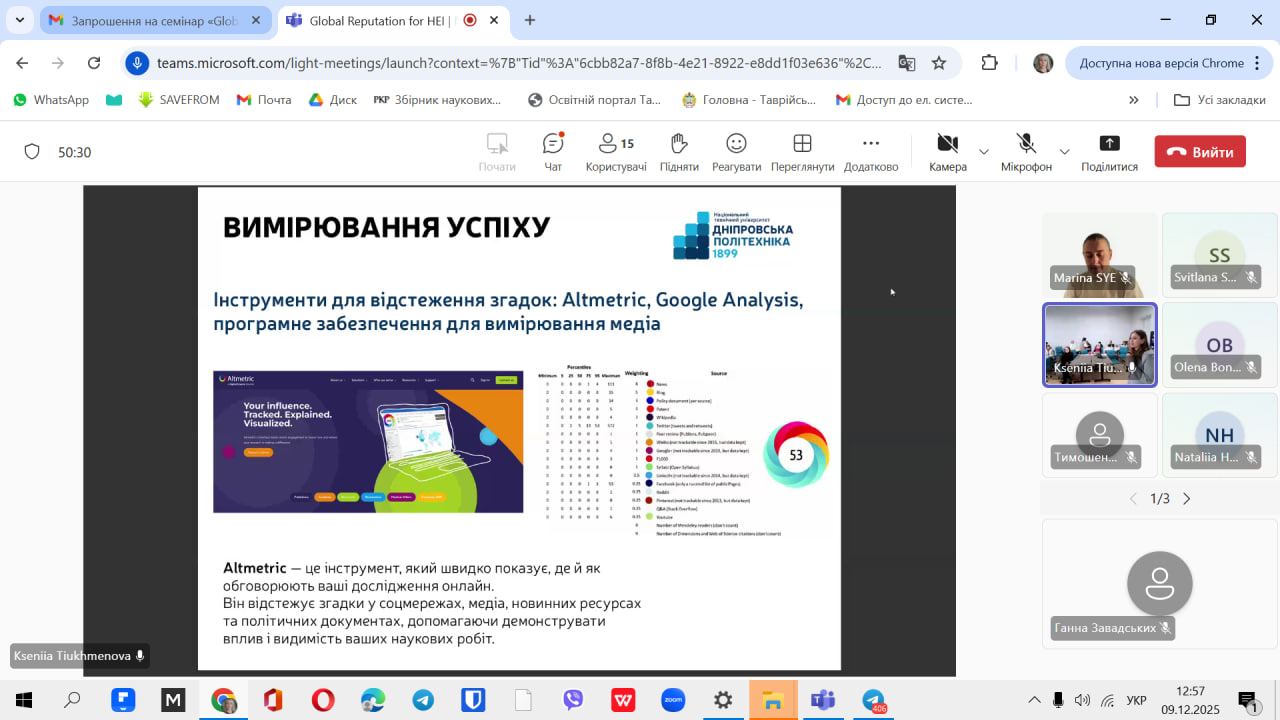Click the Доступна нова версія Chrome button

click(1161, 63)
